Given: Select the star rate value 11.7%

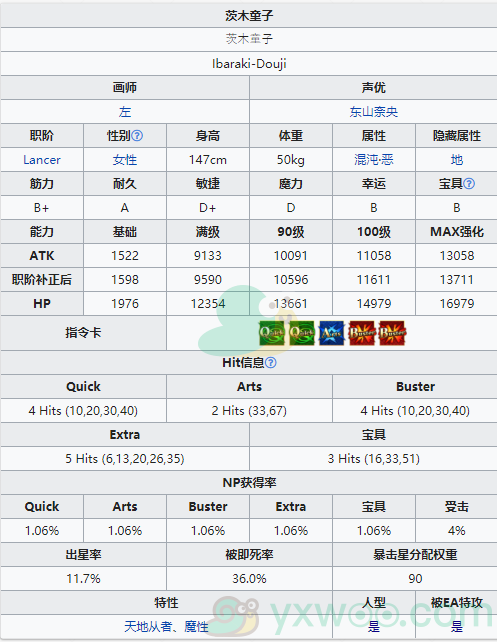Looking at the screenshot, I should (83, 579).
